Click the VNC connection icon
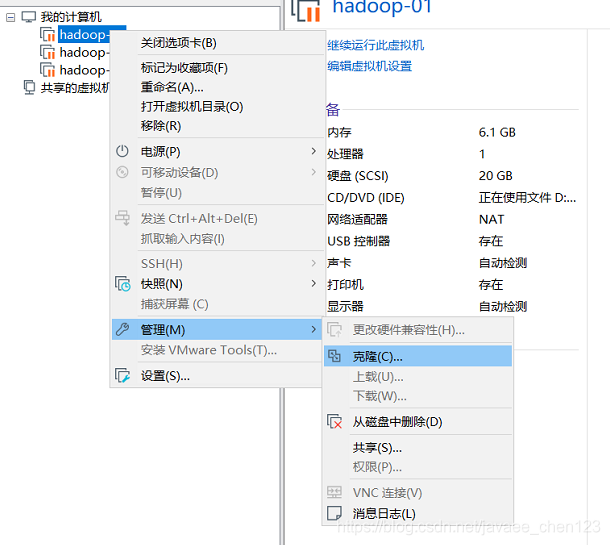Screen dimensions: 610x545 (x=334, y=492)
